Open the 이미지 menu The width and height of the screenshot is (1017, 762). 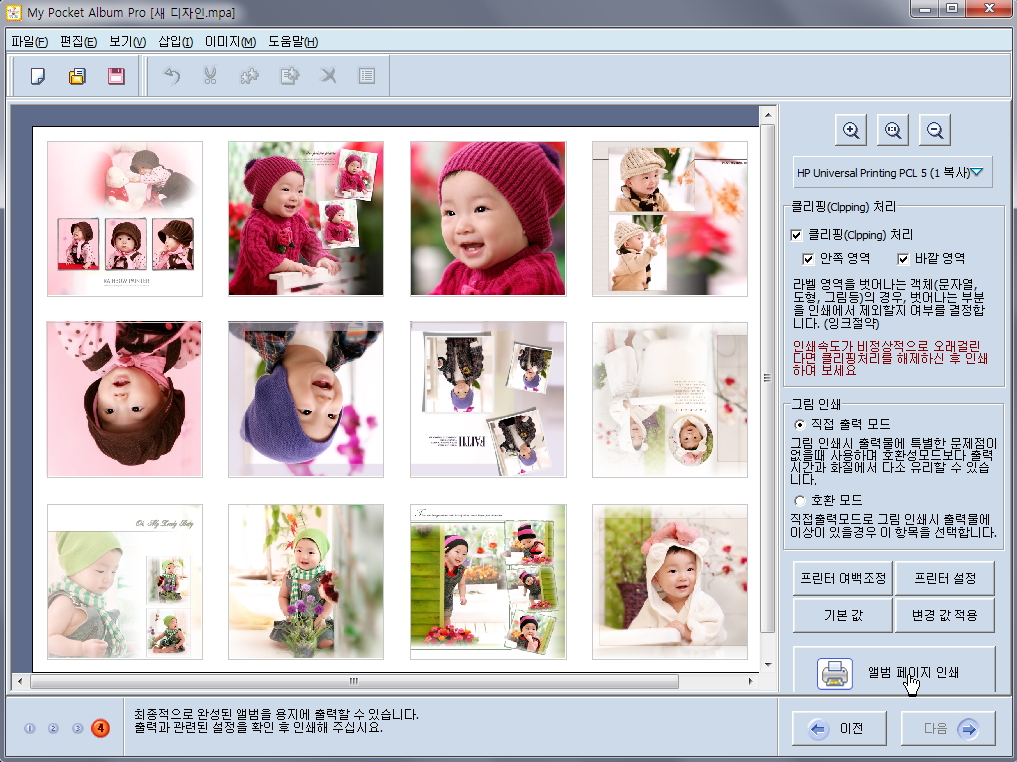(230, 42)
